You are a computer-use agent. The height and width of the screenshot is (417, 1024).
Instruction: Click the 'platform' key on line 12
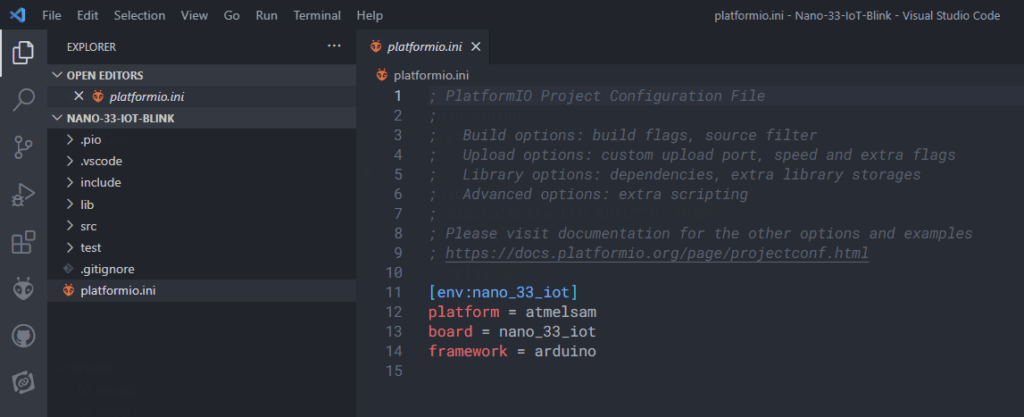pyautogui.click(x=464, y=312)
